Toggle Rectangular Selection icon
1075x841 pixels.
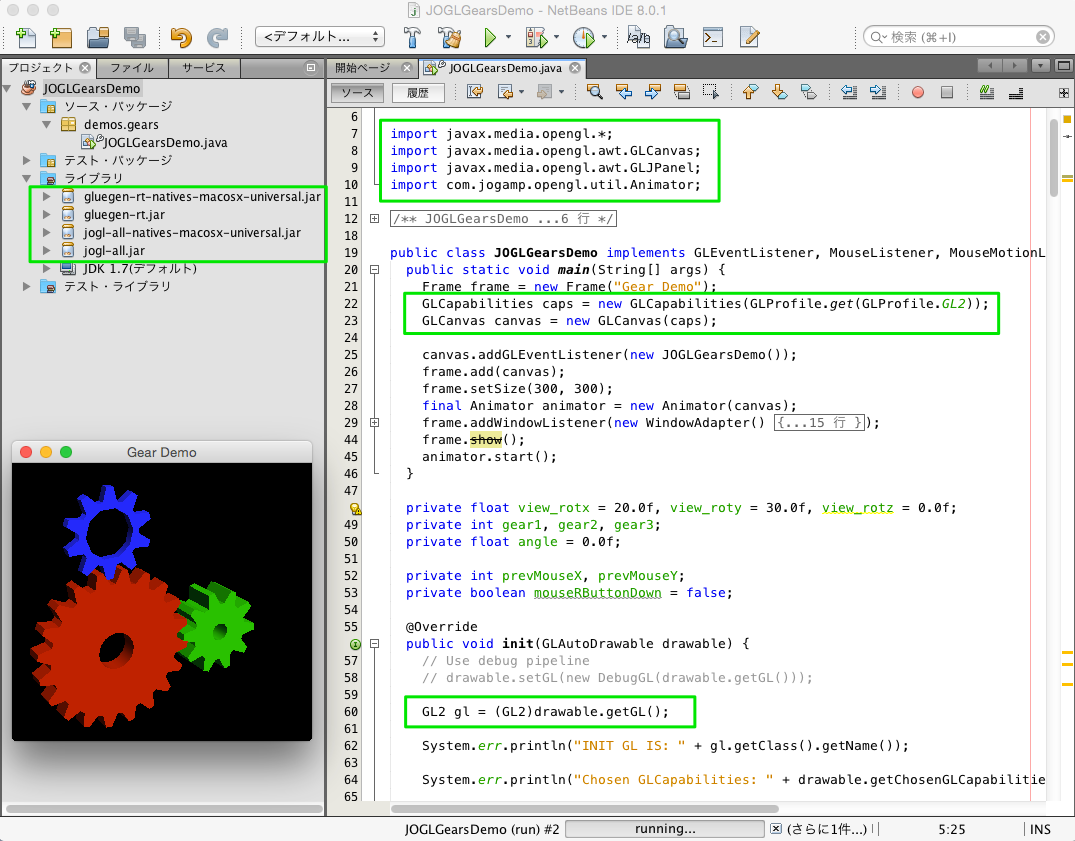711,92
